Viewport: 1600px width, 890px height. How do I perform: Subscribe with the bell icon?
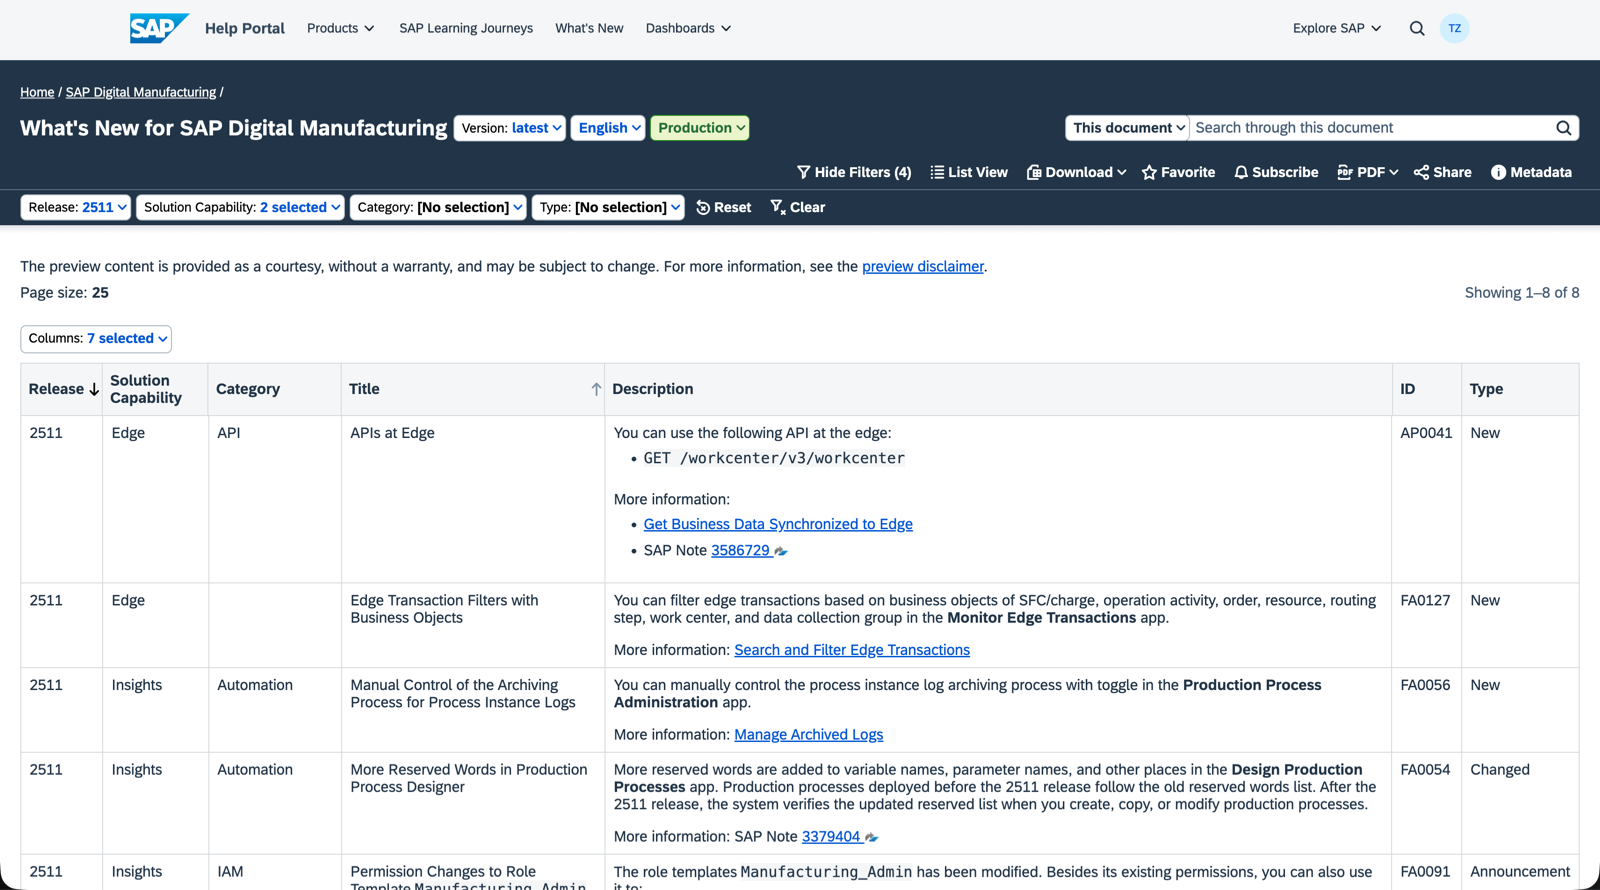(x=1276, y=172)
